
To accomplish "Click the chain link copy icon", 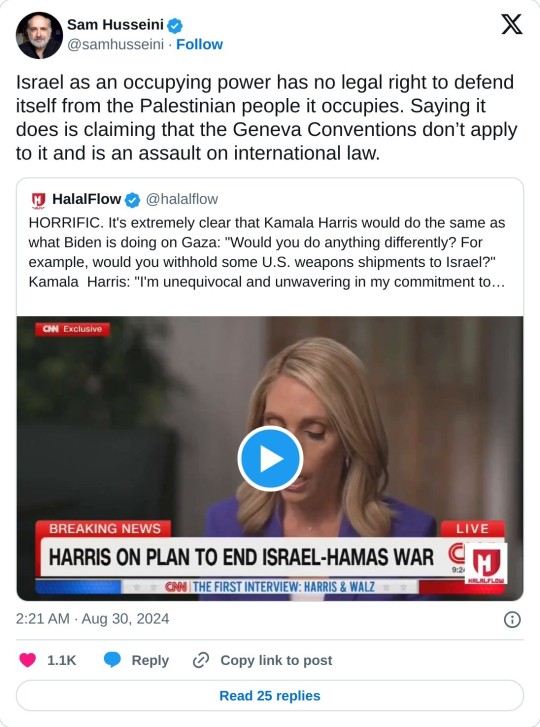I will [201, 660].
